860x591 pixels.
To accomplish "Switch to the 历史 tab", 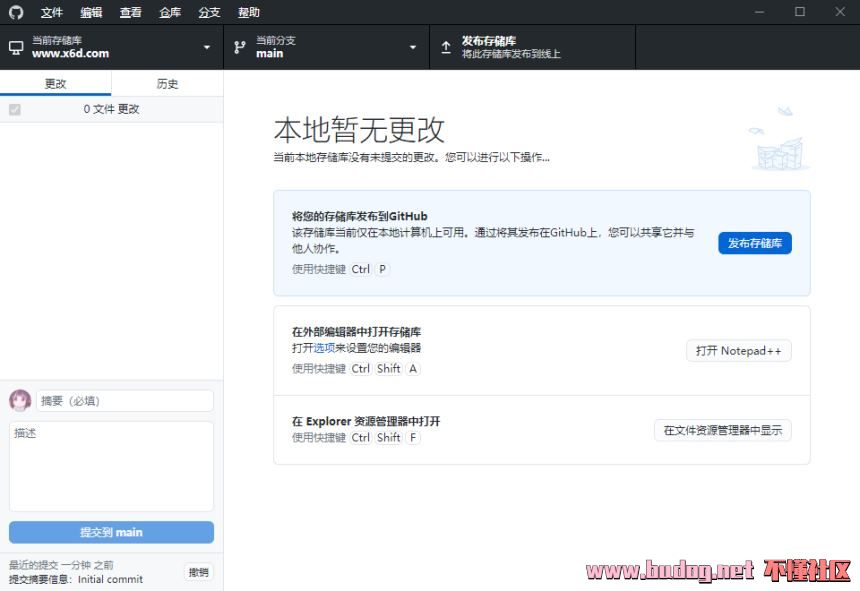I will (x=167, y=84).
